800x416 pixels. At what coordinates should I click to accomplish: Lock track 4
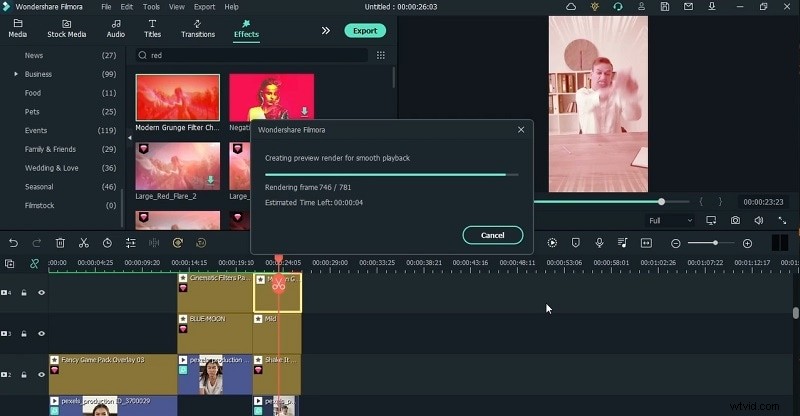click(23, 292)
